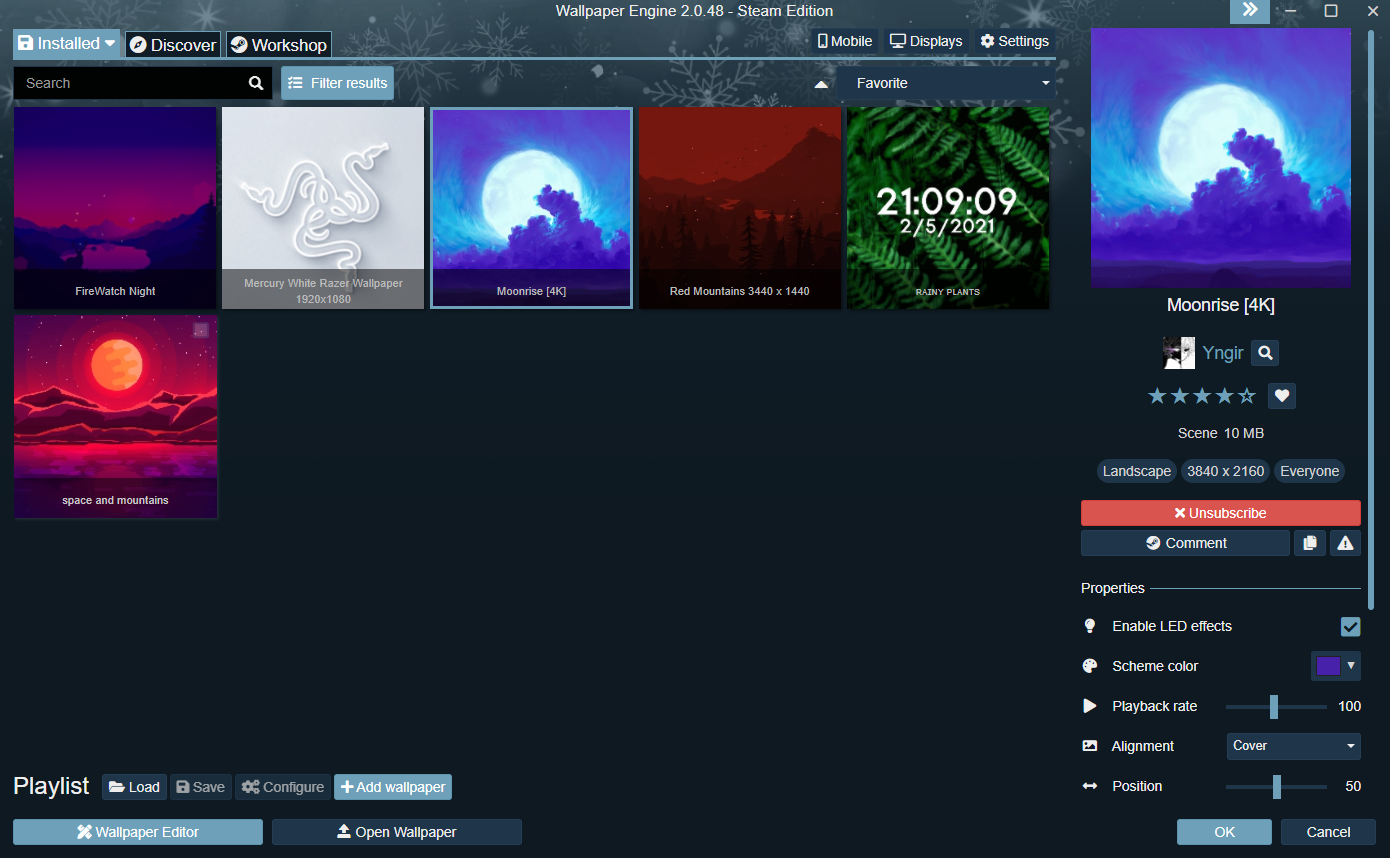The width and height of the screenshot is (1390, 858).
Task: Click the Open Wallpaper button
Action: [x=397, y=832]
